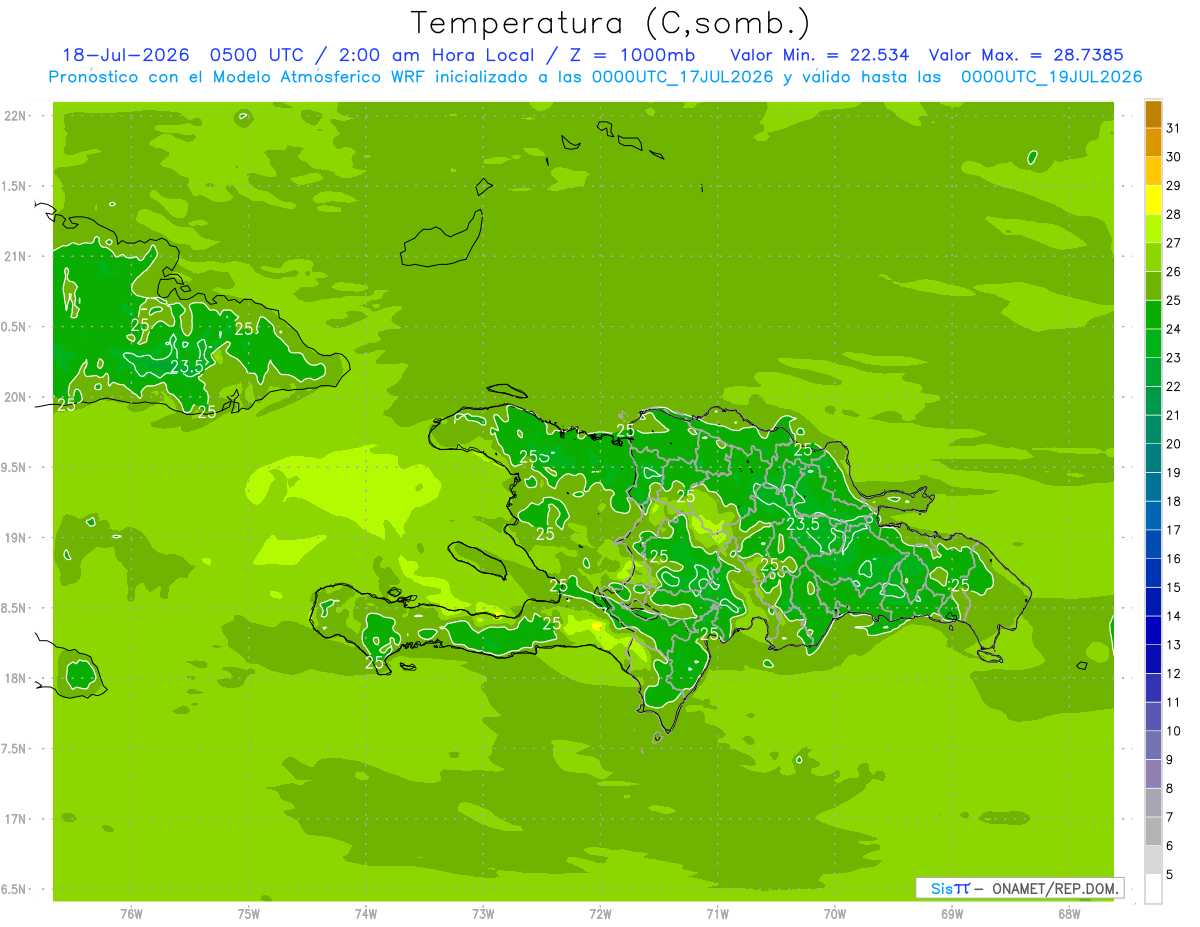
Task: Click the yellow swatch between 28 and 29
Action: coord(1153,200)
